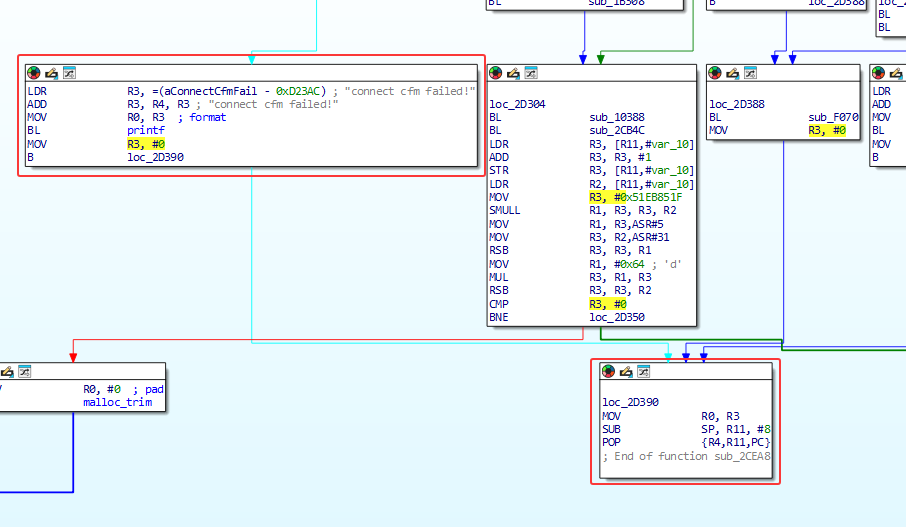
Task: Click color icon in loc_2D304 block header
Action: tap(496, 72)
